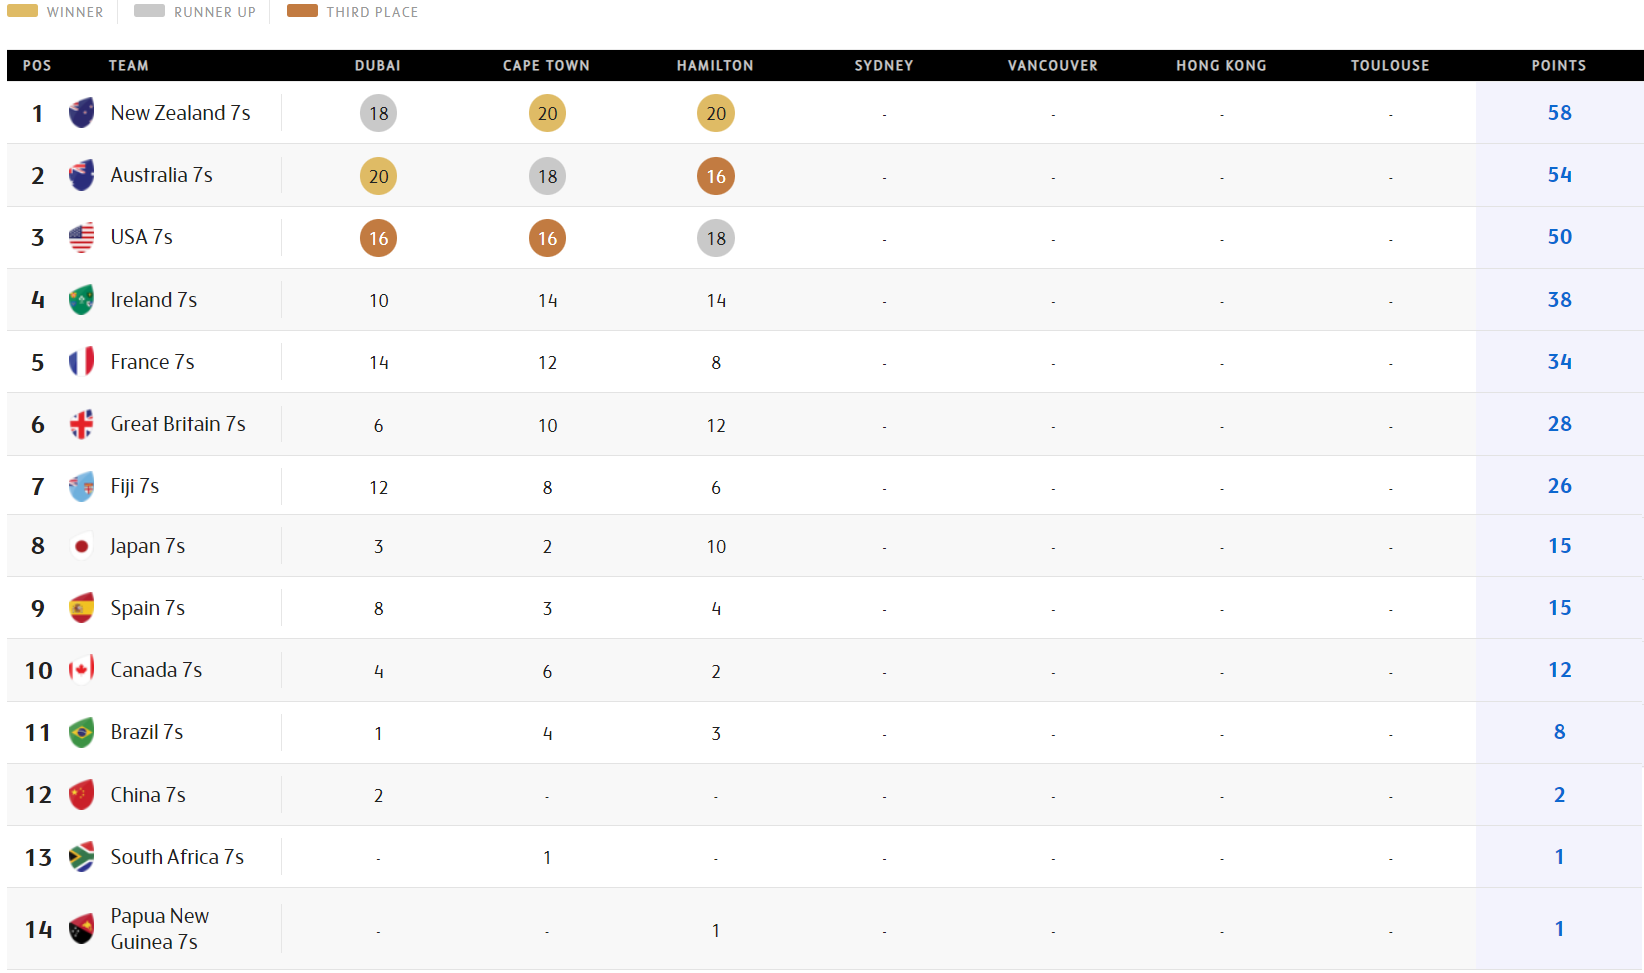Select the Dubai column header
This screenshot has height=973, width=1644.
378,66
